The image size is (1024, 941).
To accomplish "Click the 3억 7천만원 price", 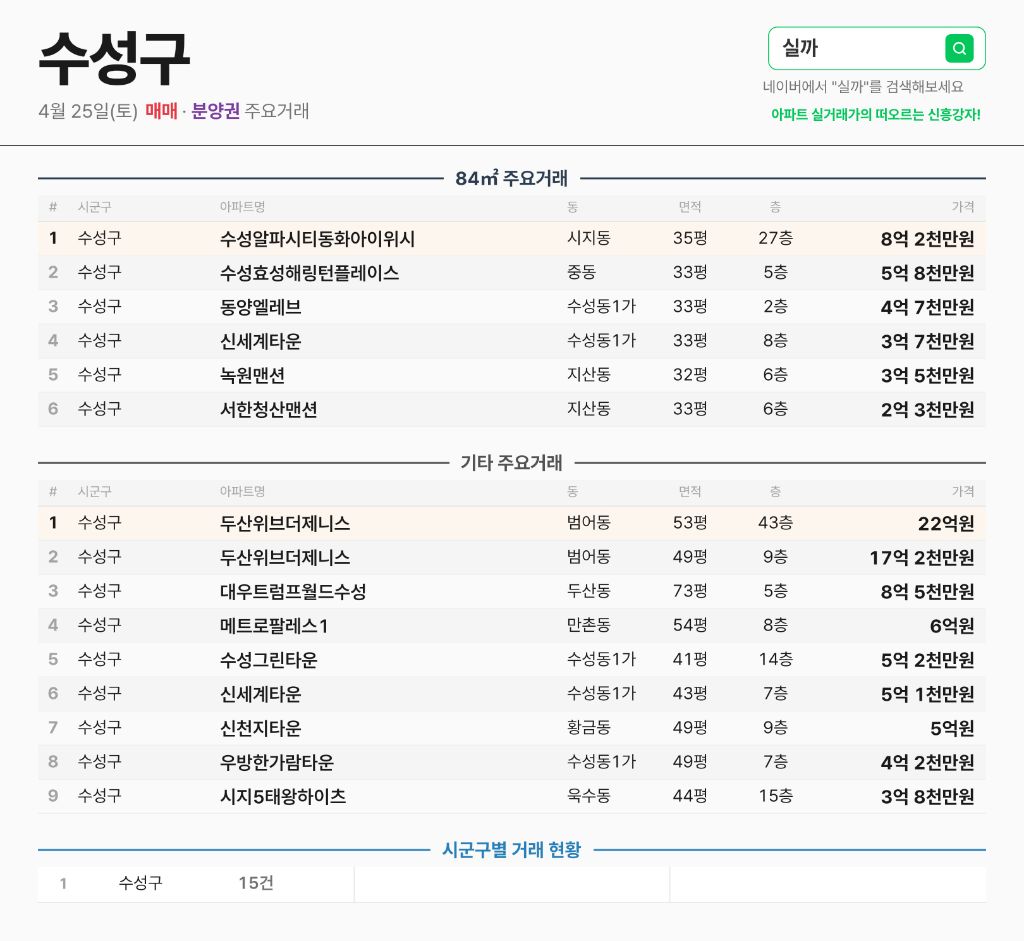I will click(x=927, y=341).
